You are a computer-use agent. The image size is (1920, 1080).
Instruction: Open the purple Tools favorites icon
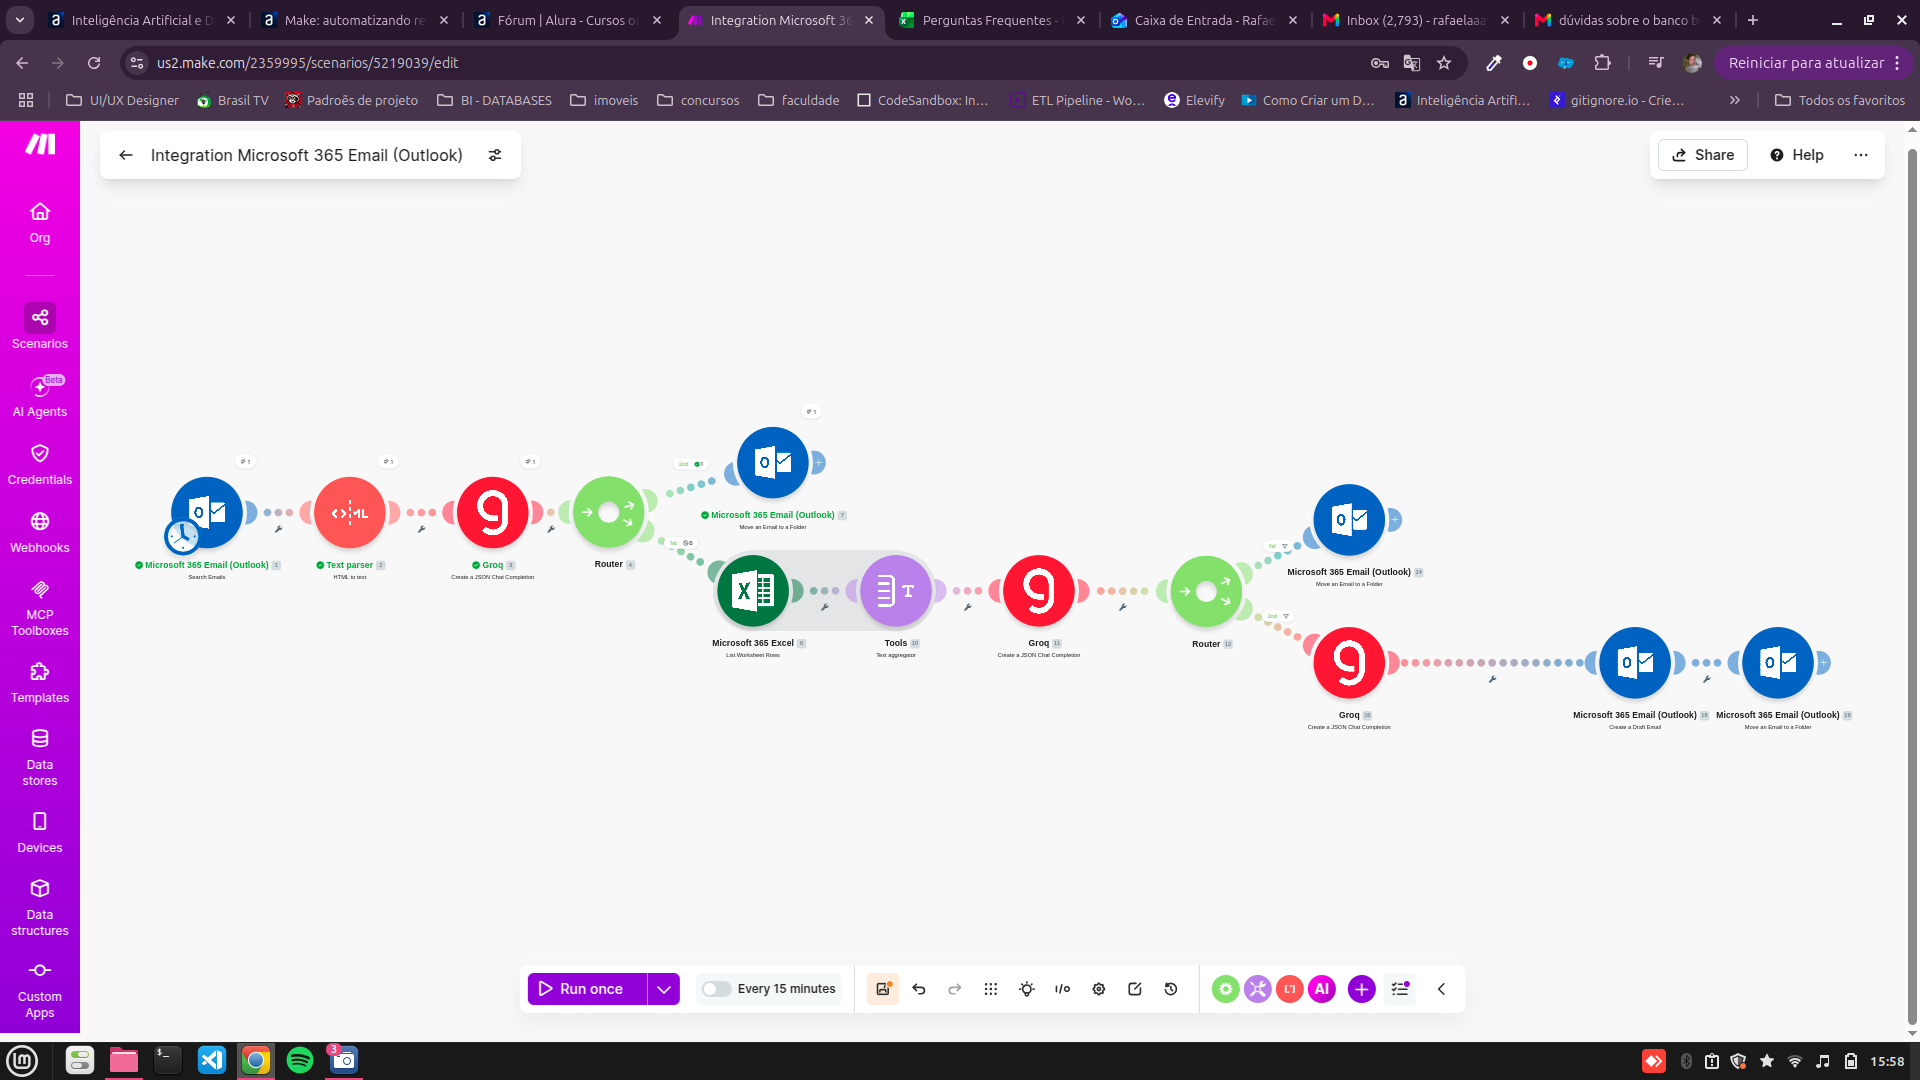click(x=1258, y=989)
